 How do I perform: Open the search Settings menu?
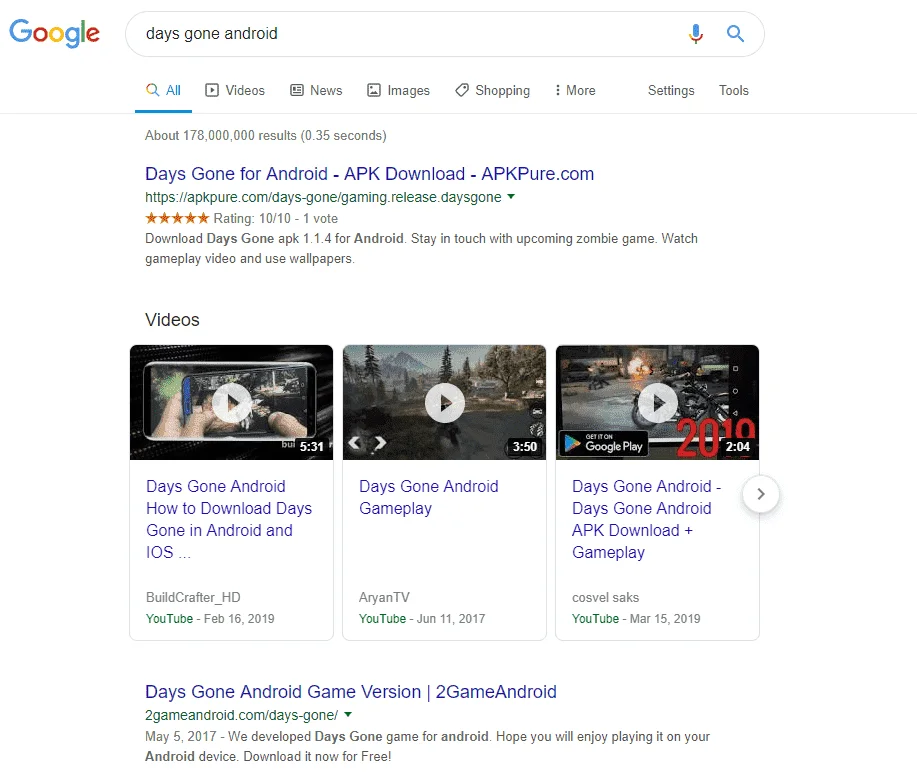(671, 91)
